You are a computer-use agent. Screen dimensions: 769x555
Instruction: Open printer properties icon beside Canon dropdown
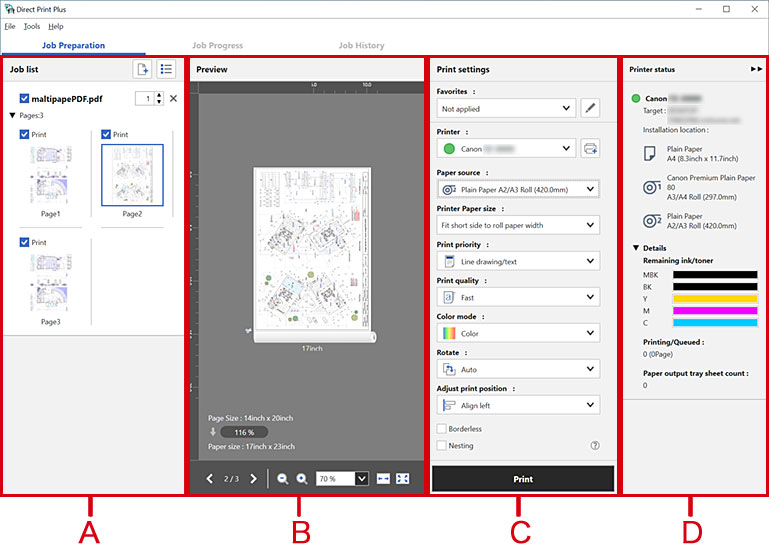click(590, 149)
